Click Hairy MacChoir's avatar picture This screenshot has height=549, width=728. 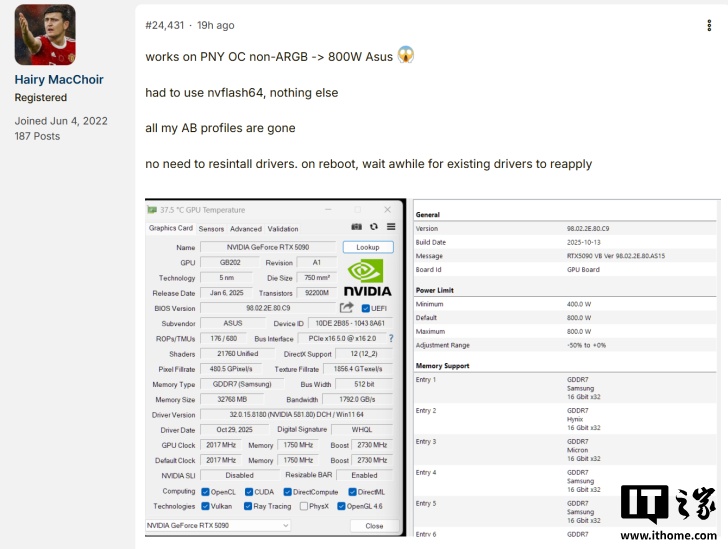[45, 35]
